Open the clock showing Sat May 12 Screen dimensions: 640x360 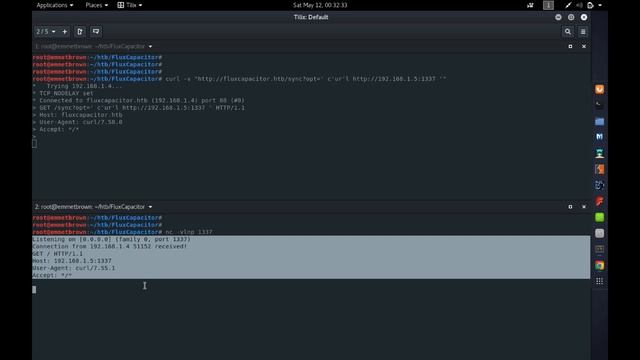point(320,5)
